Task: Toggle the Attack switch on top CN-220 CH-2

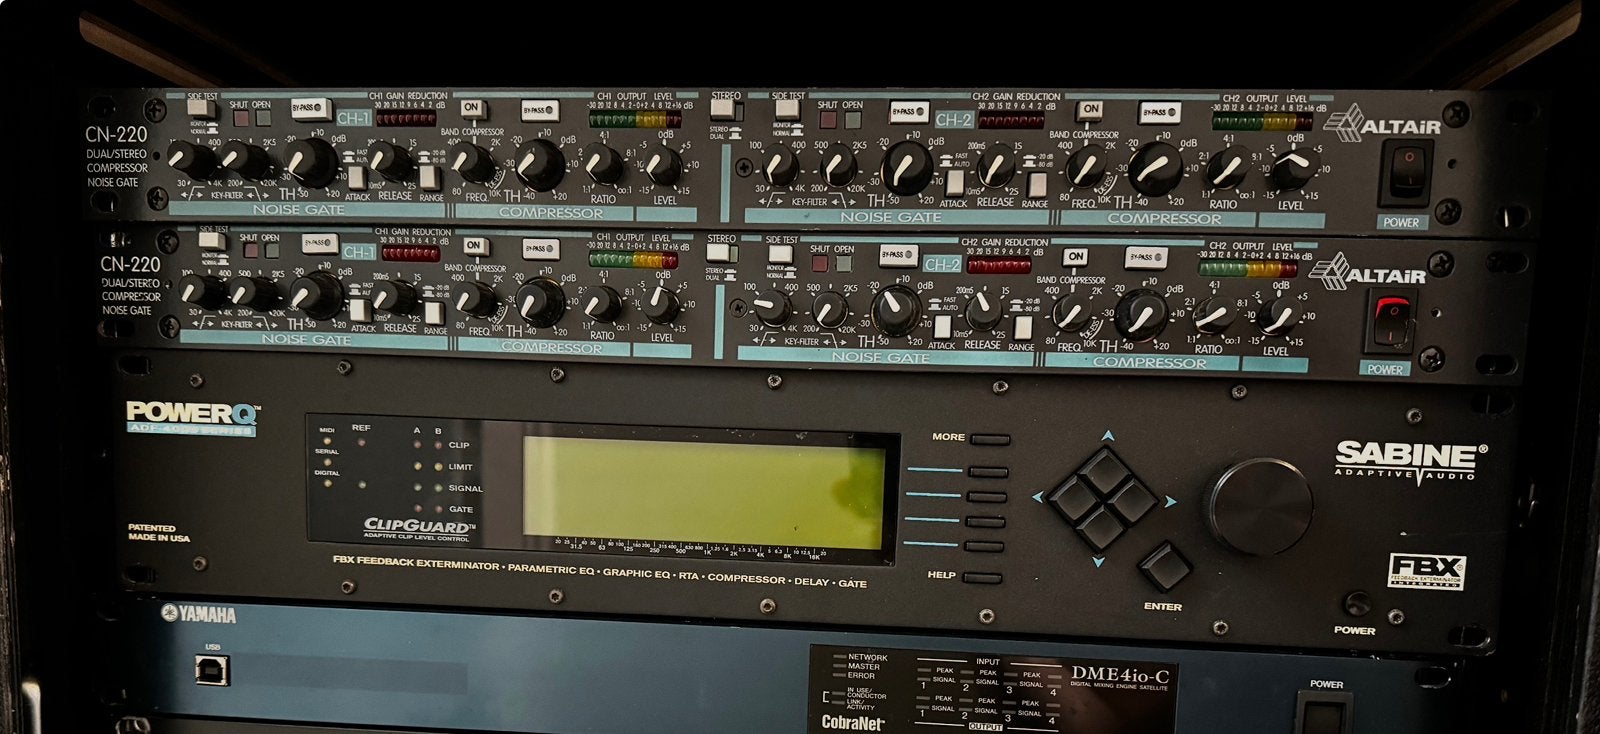Action: 955,183
